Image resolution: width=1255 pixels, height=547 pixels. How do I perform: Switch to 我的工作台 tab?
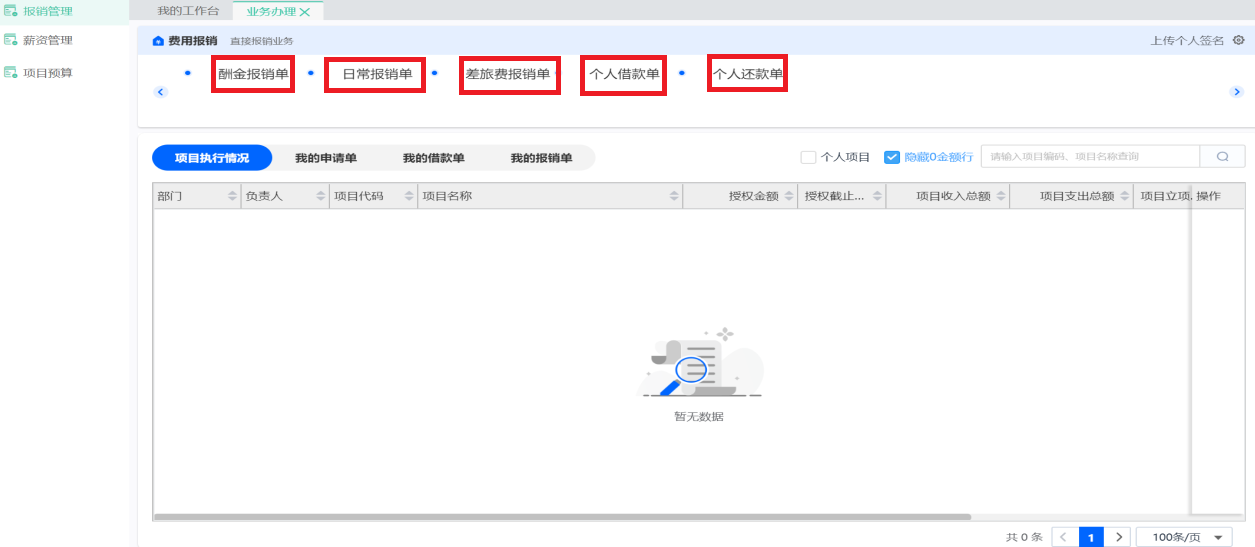(188, 11)
